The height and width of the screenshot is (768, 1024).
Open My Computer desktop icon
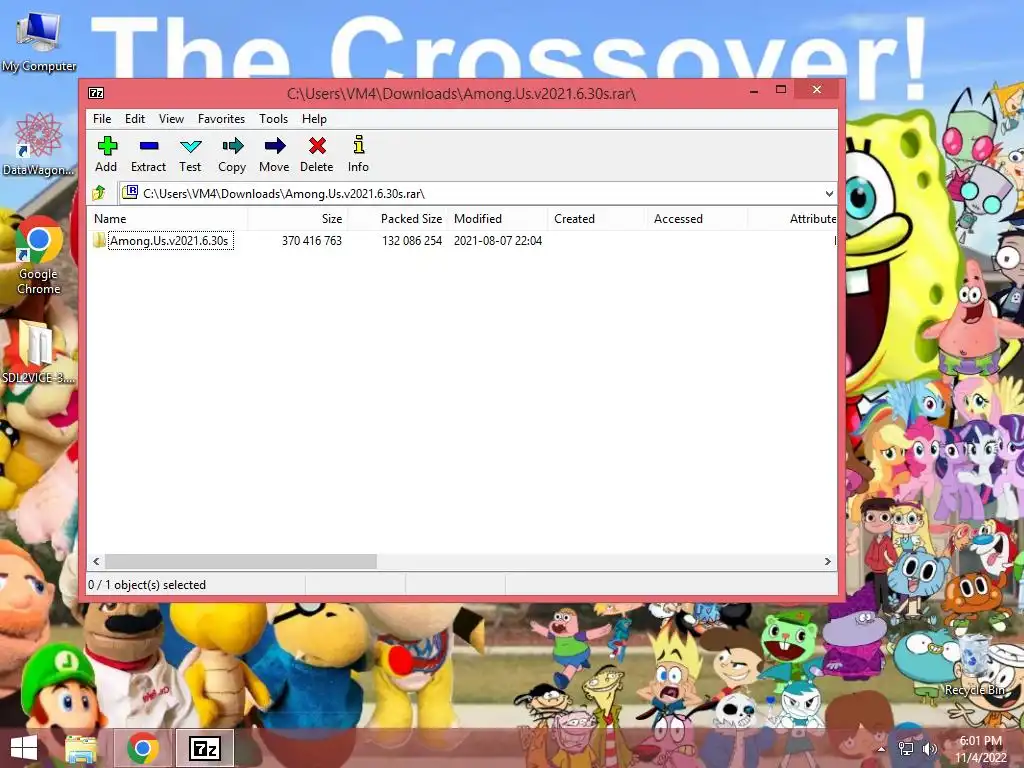tap(39, 40)
